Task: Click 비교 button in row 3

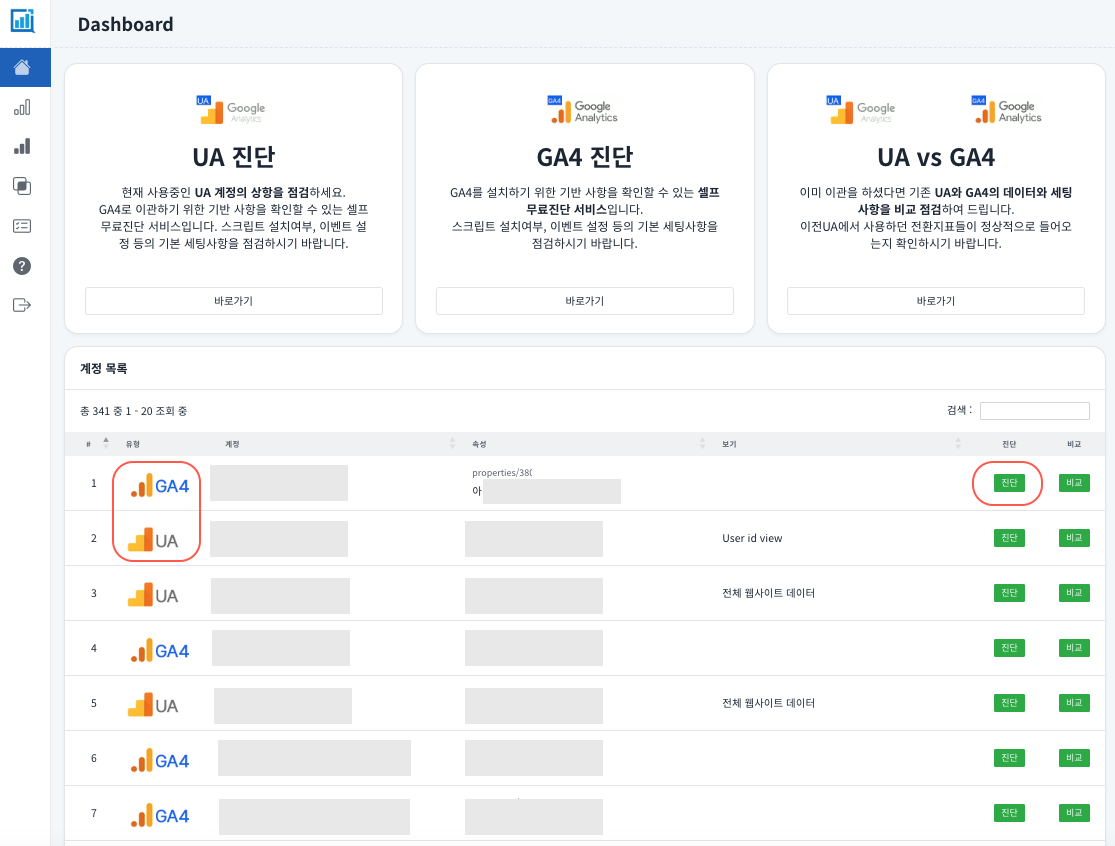Action: pos(1074,593)
